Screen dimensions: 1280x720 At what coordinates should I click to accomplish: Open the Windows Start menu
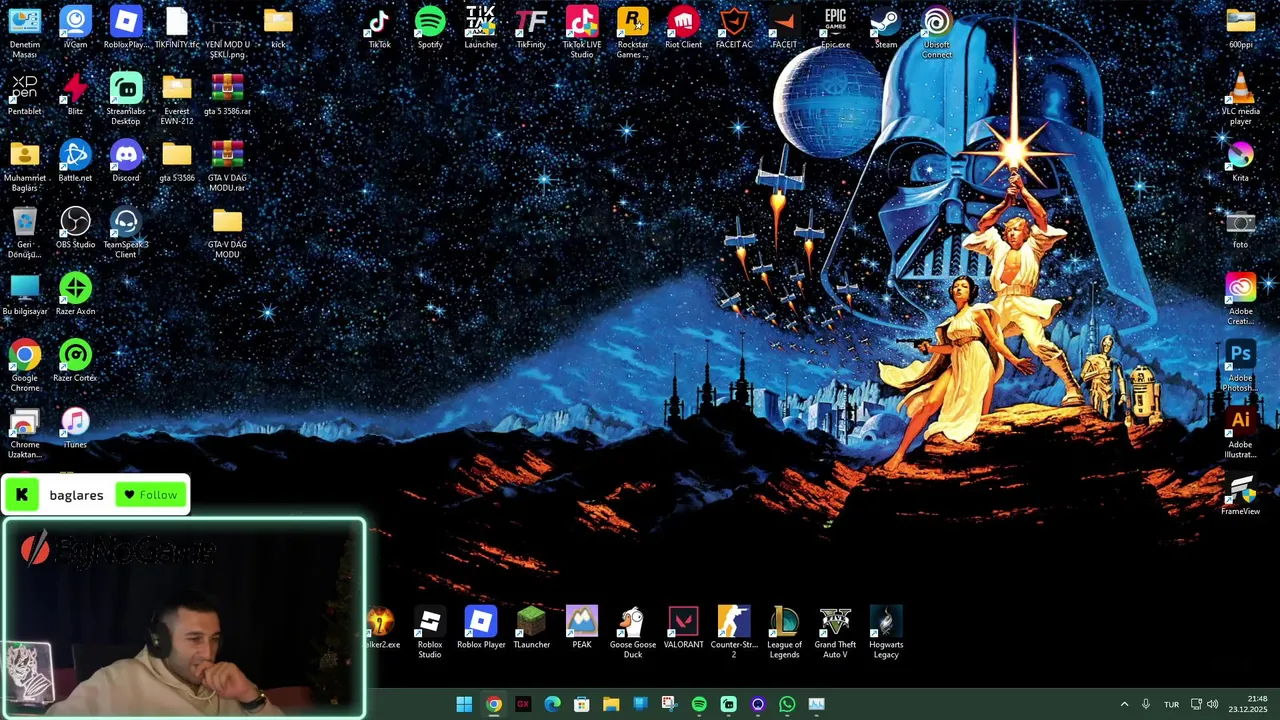(464, 704)
